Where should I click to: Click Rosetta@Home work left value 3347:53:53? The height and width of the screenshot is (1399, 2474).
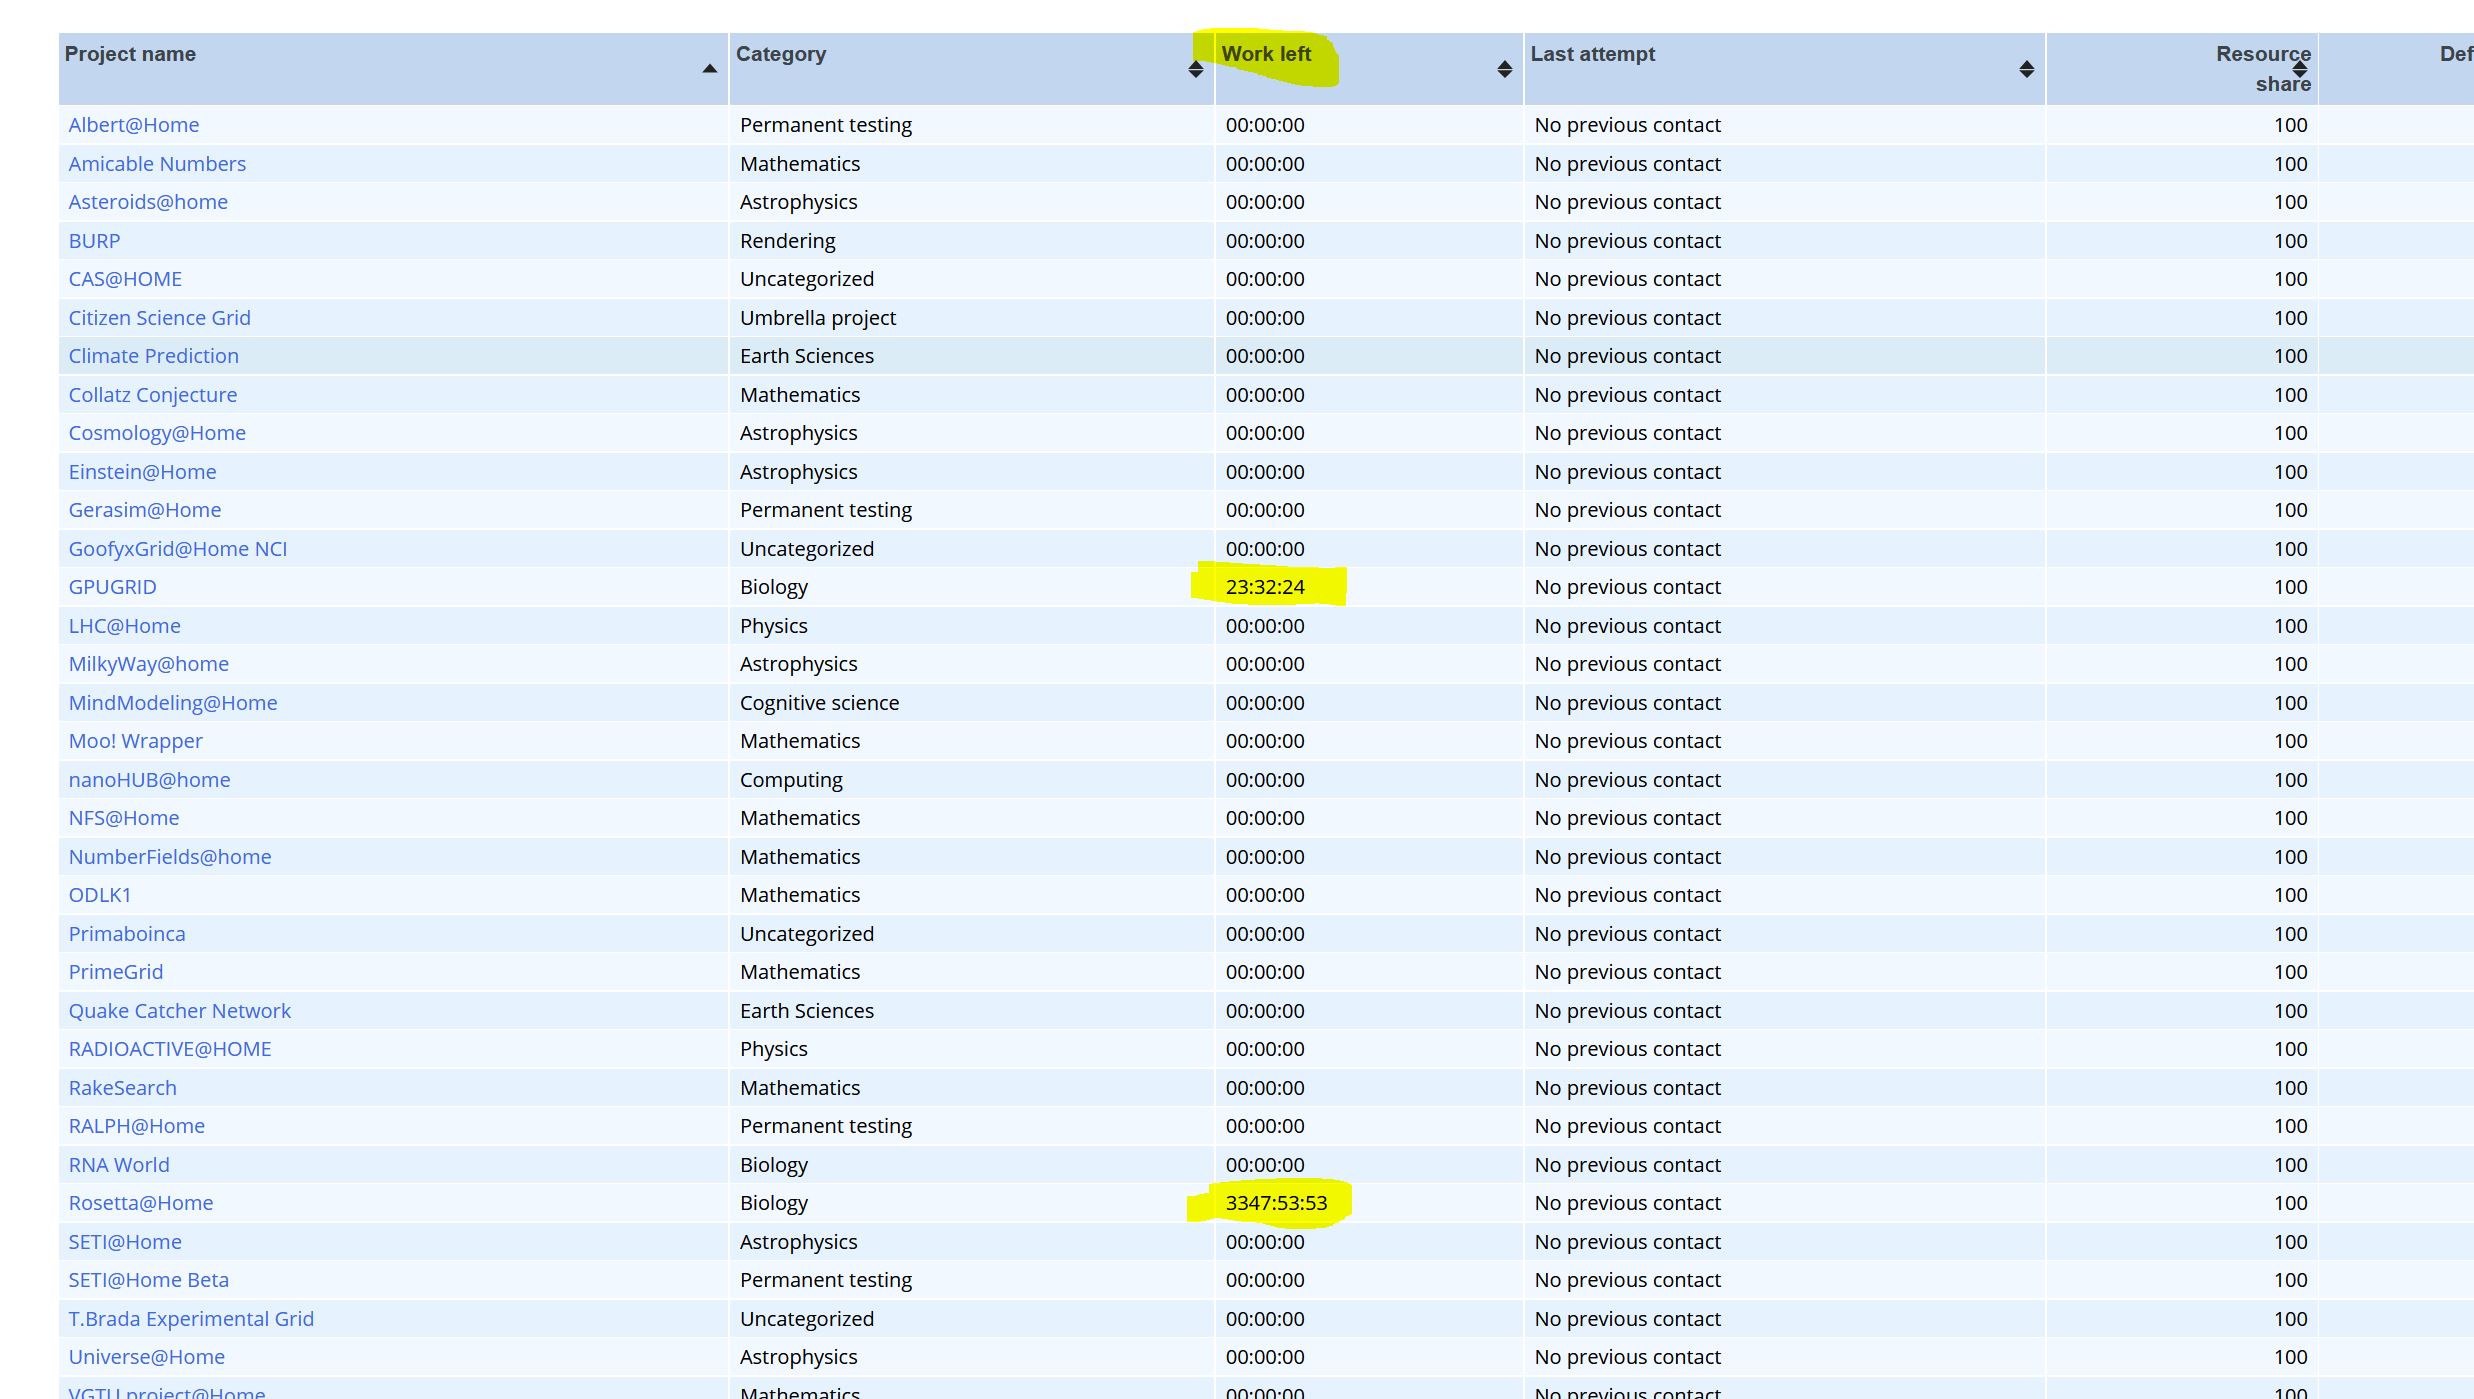pos(1276,1203)
